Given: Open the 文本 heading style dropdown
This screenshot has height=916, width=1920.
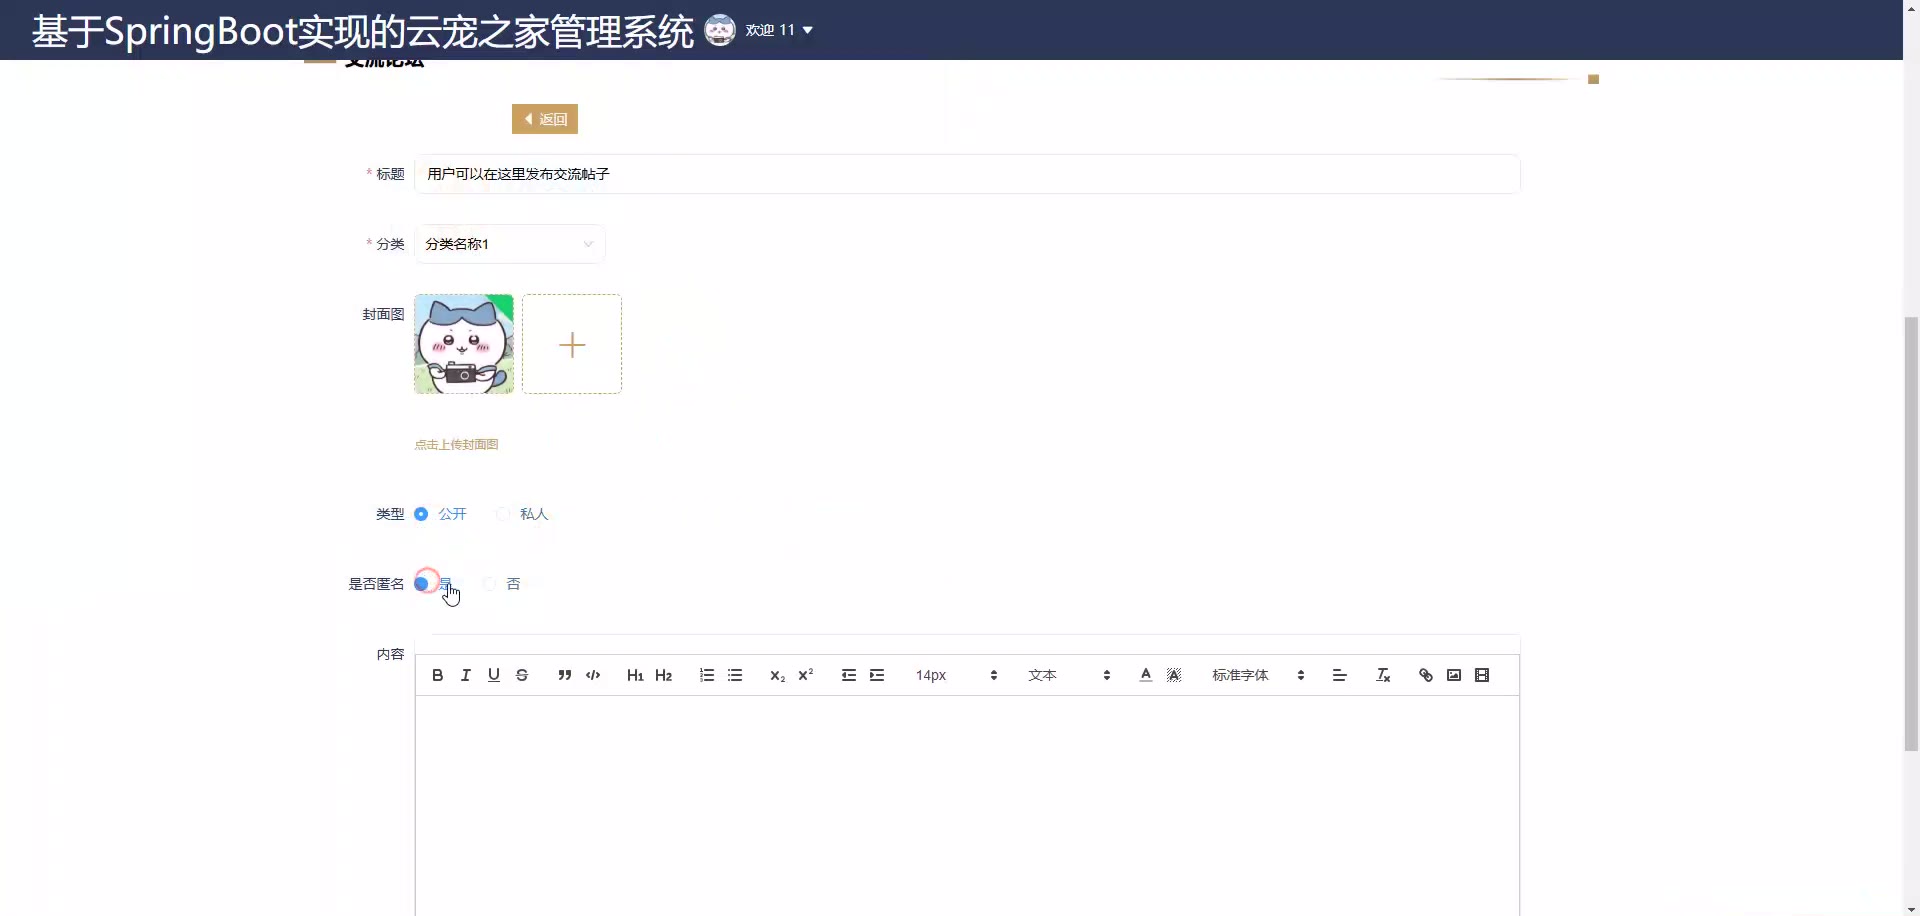Looking at the screenshot, I should click(1069, 675).
